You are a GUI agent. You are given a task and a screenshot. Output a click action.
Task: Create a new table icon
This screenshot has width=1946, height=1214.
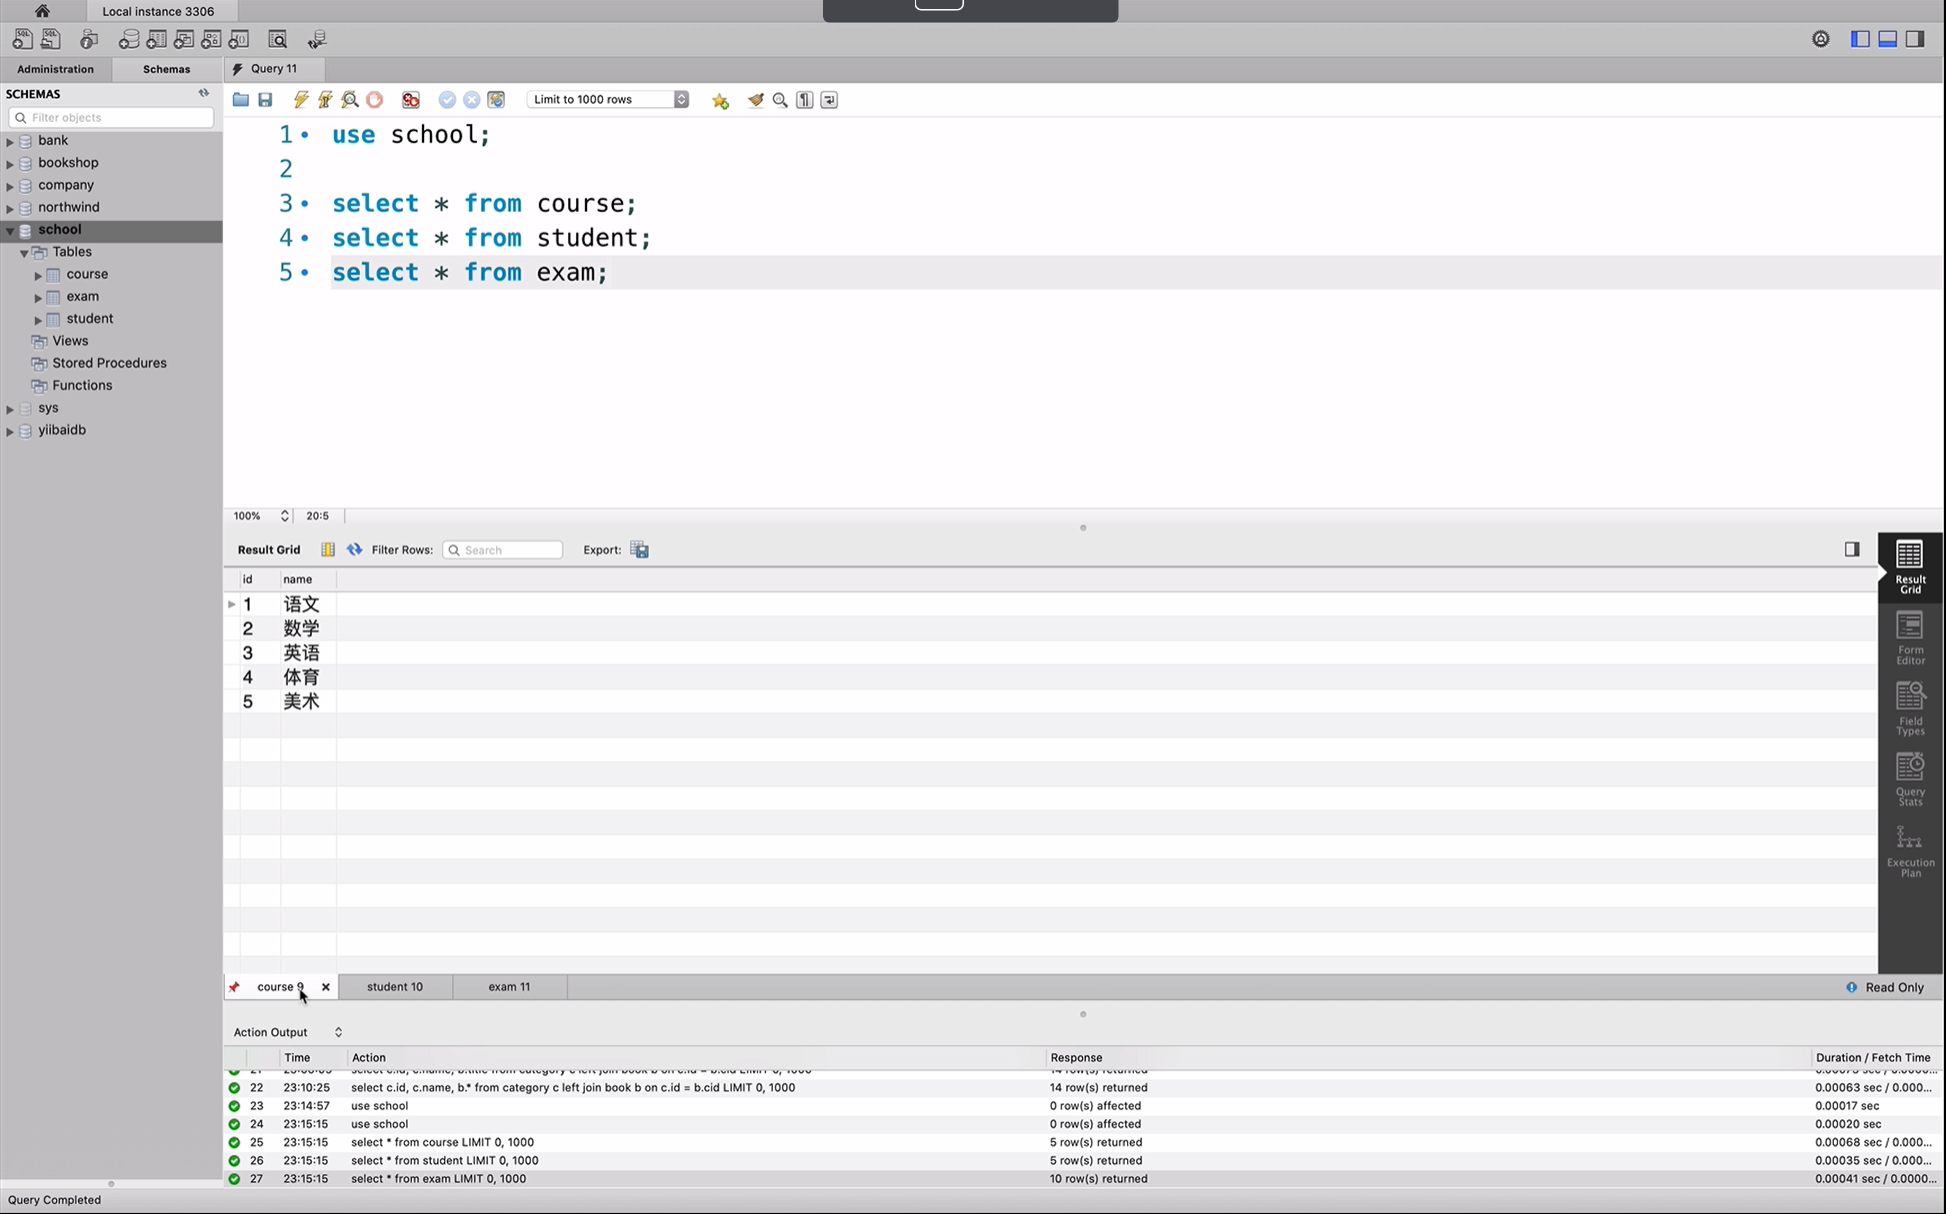coord(156,39)
